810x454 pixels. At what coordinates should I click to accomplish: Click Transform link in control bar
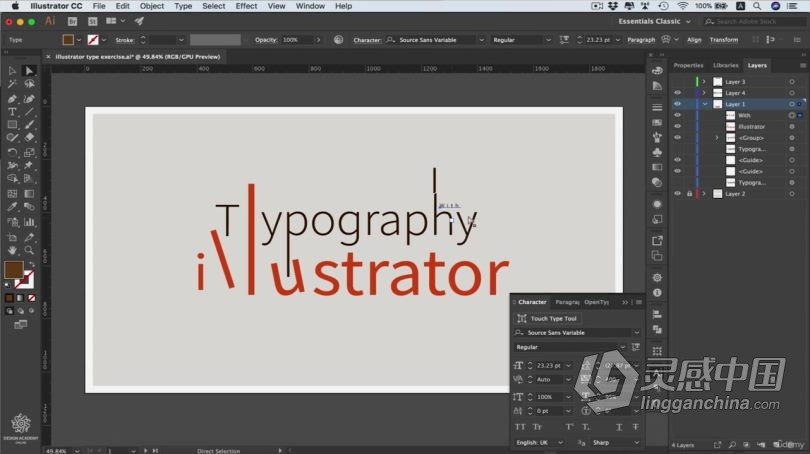coord(724,40)
